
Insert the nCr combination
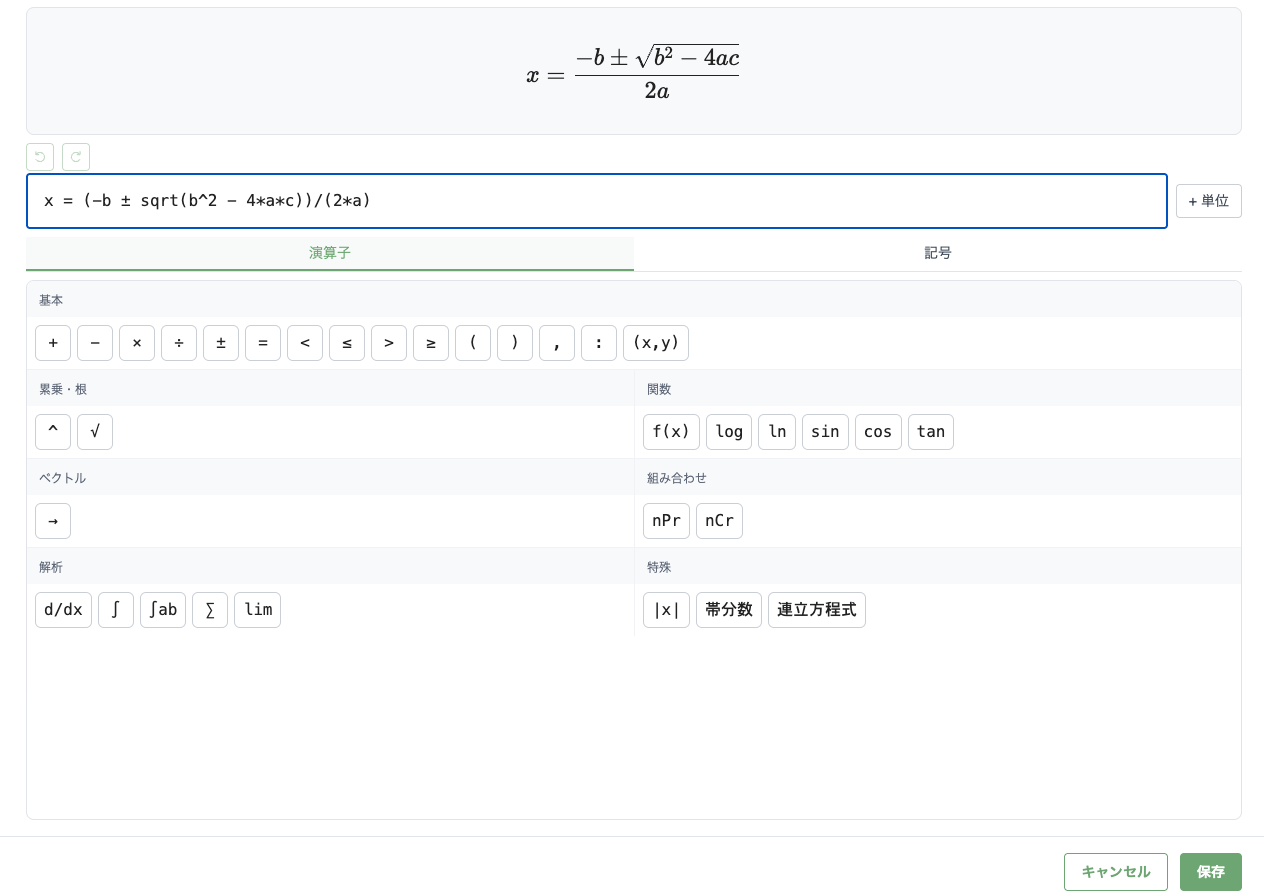coord(719,521)
